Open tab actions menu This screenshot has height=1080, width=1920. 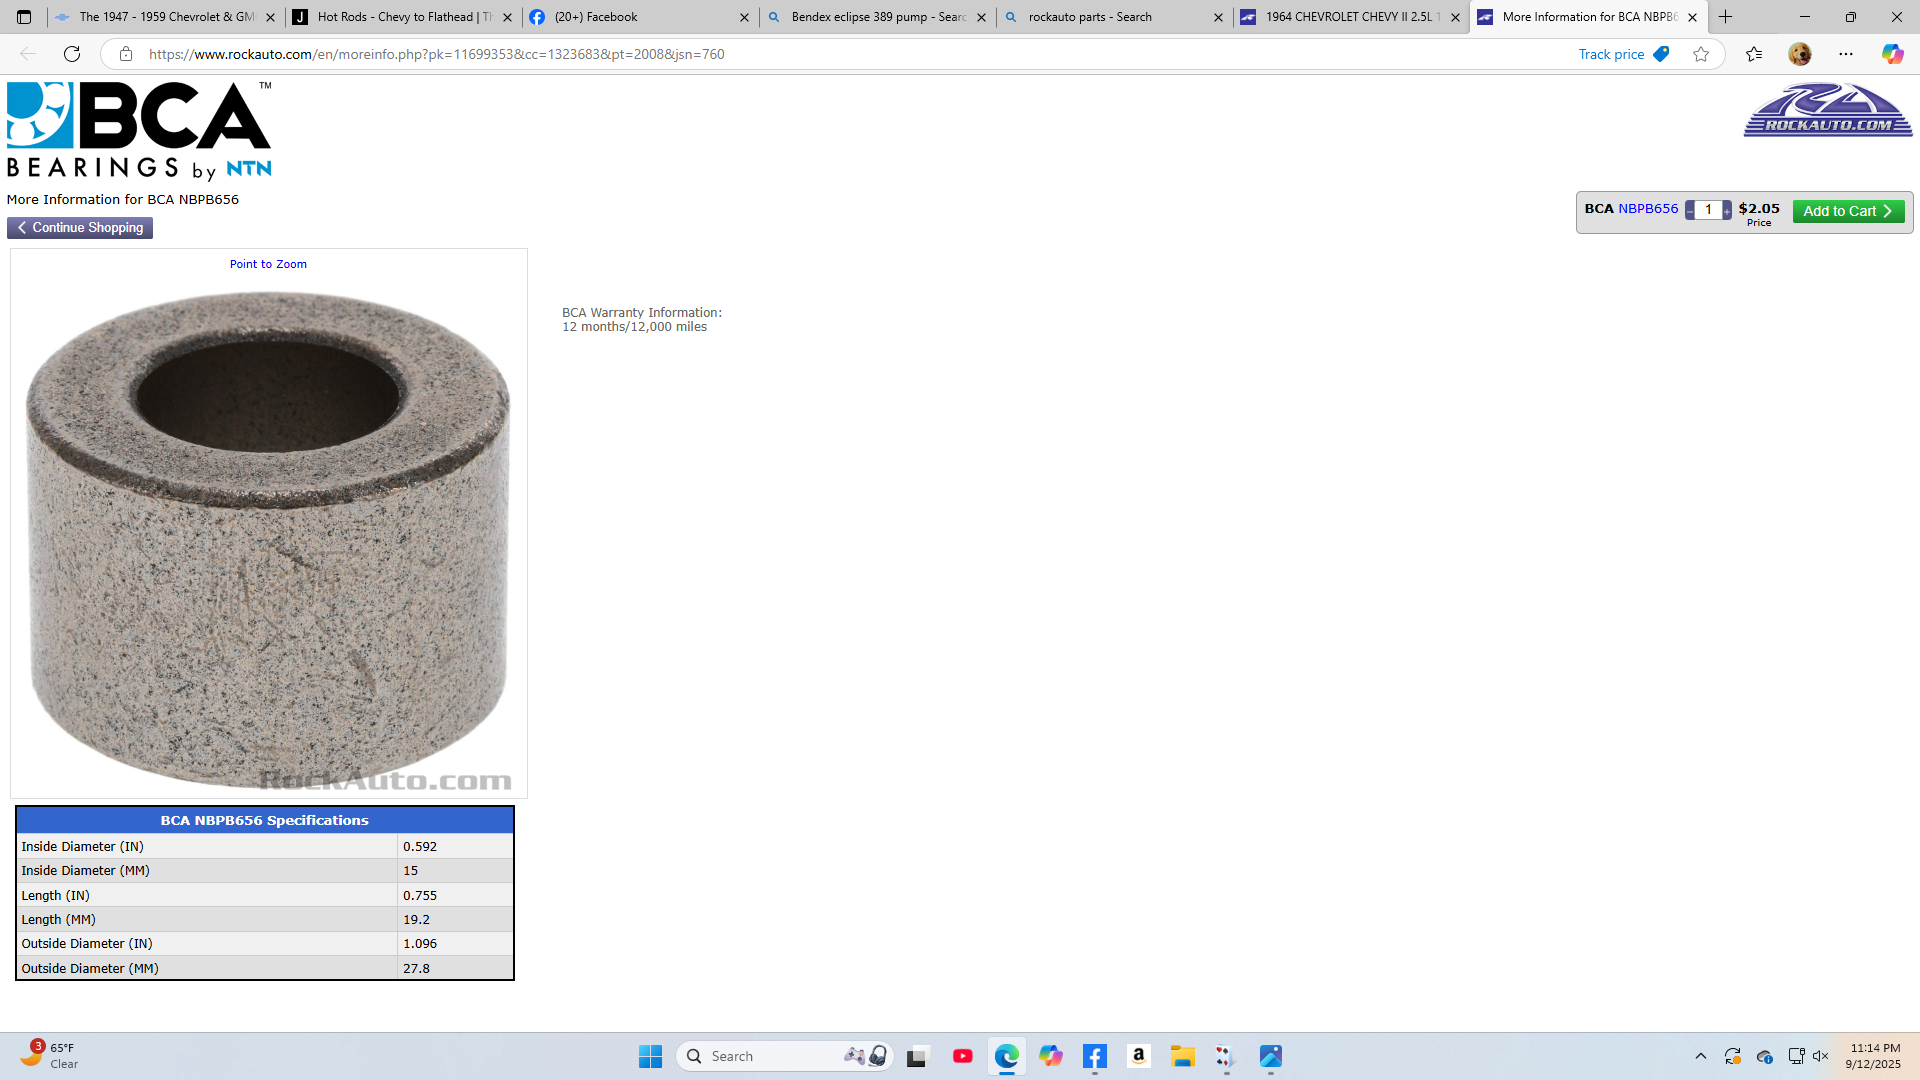tap(24, 17)
